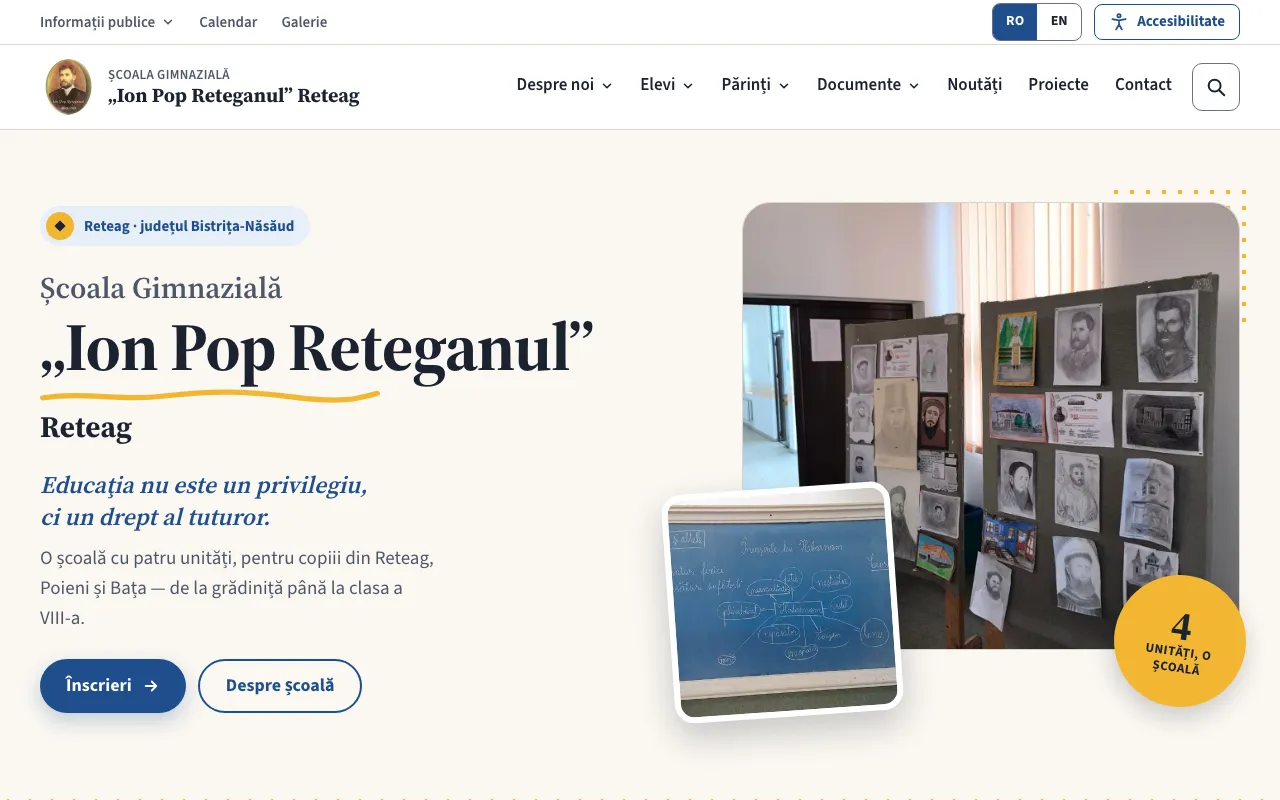Expand the Documente dropdown
Viewport: 1280px width, 800px height.
tap(868, 85)
